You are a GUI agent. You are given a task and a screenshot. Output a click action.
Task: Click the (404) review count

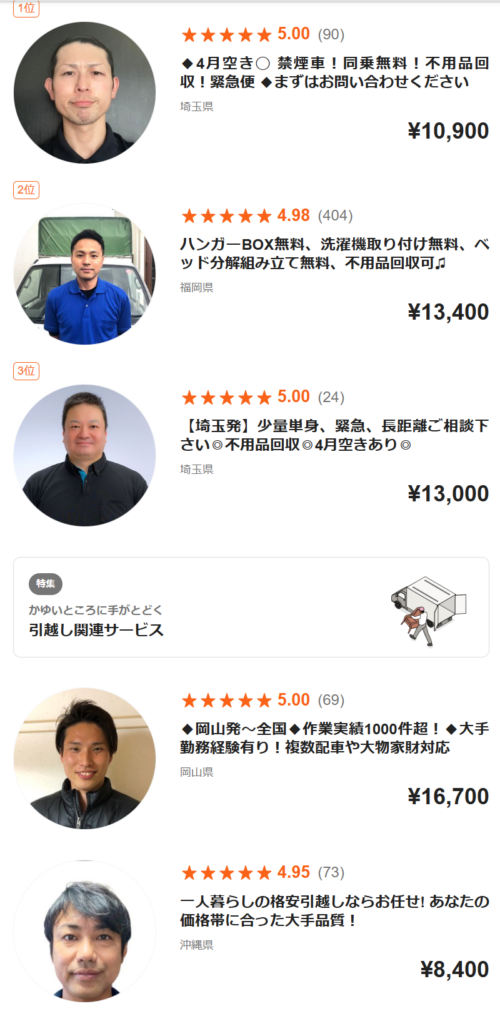tap(335, 216)
